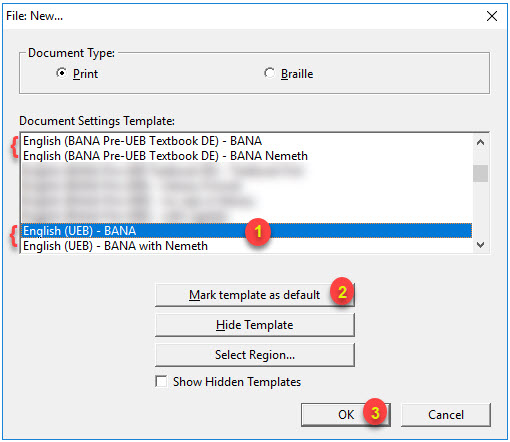Select the English (UEB) - BANA template
The height and width of the screenshot is (442, 510).
(247, 231)
